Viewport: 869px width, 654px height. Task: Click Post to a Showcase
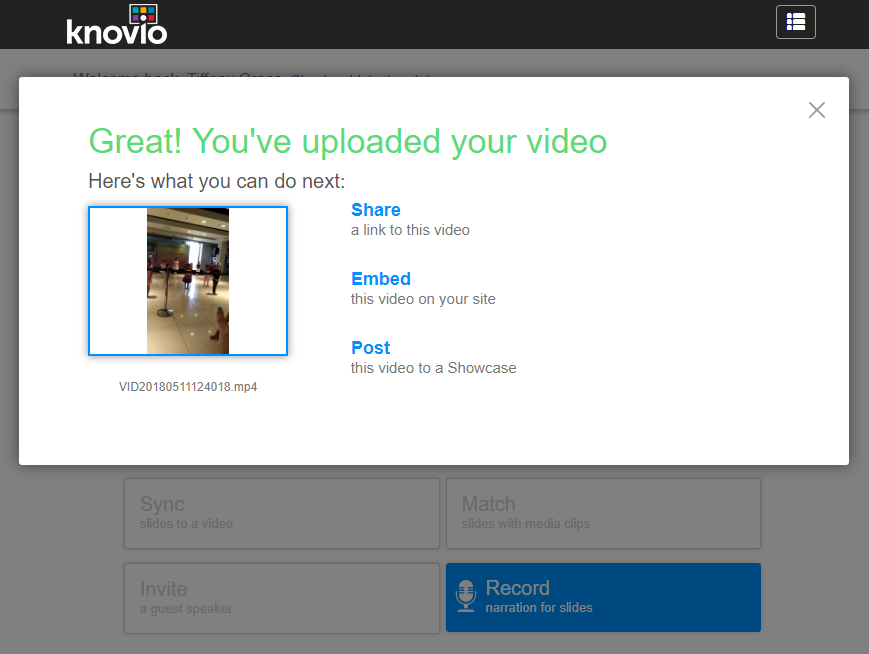coord(370,348)
